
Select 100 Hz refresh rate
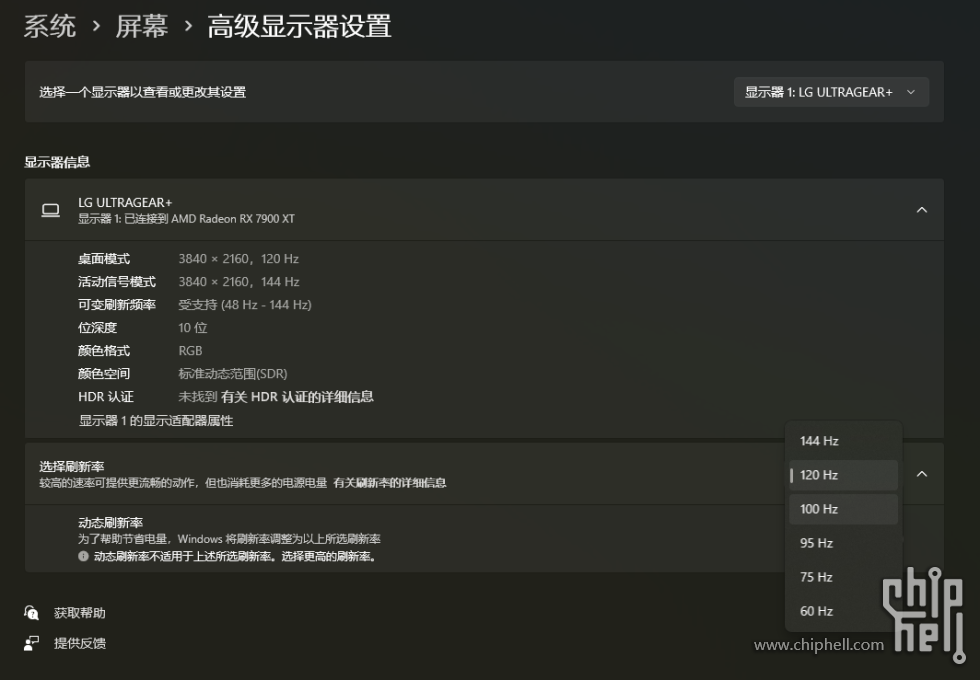843,509
